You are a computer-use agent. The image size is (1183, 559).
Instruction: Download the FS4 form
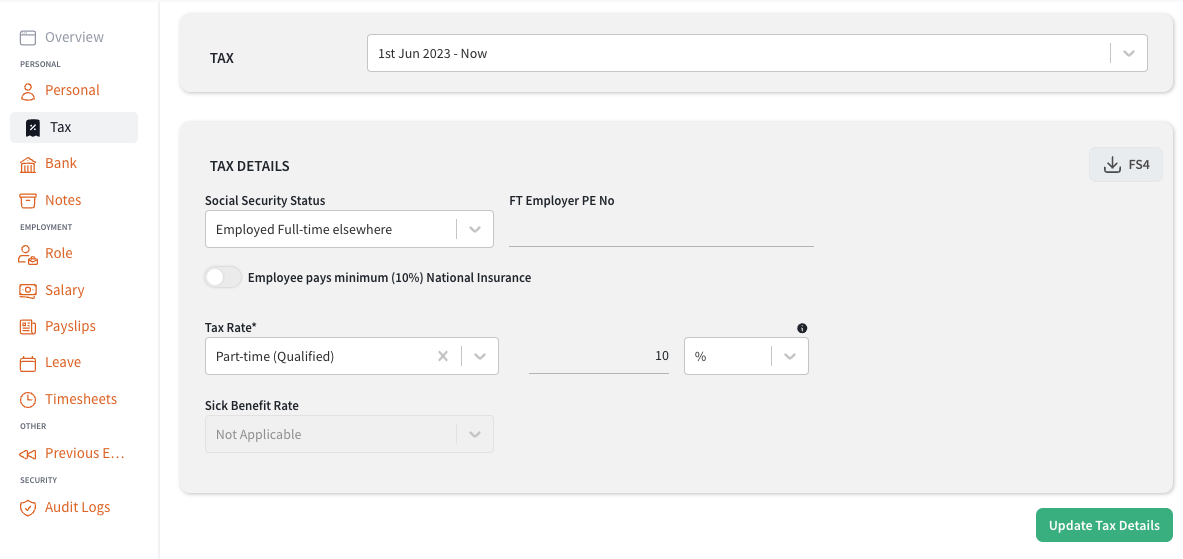pos(1126,164)
